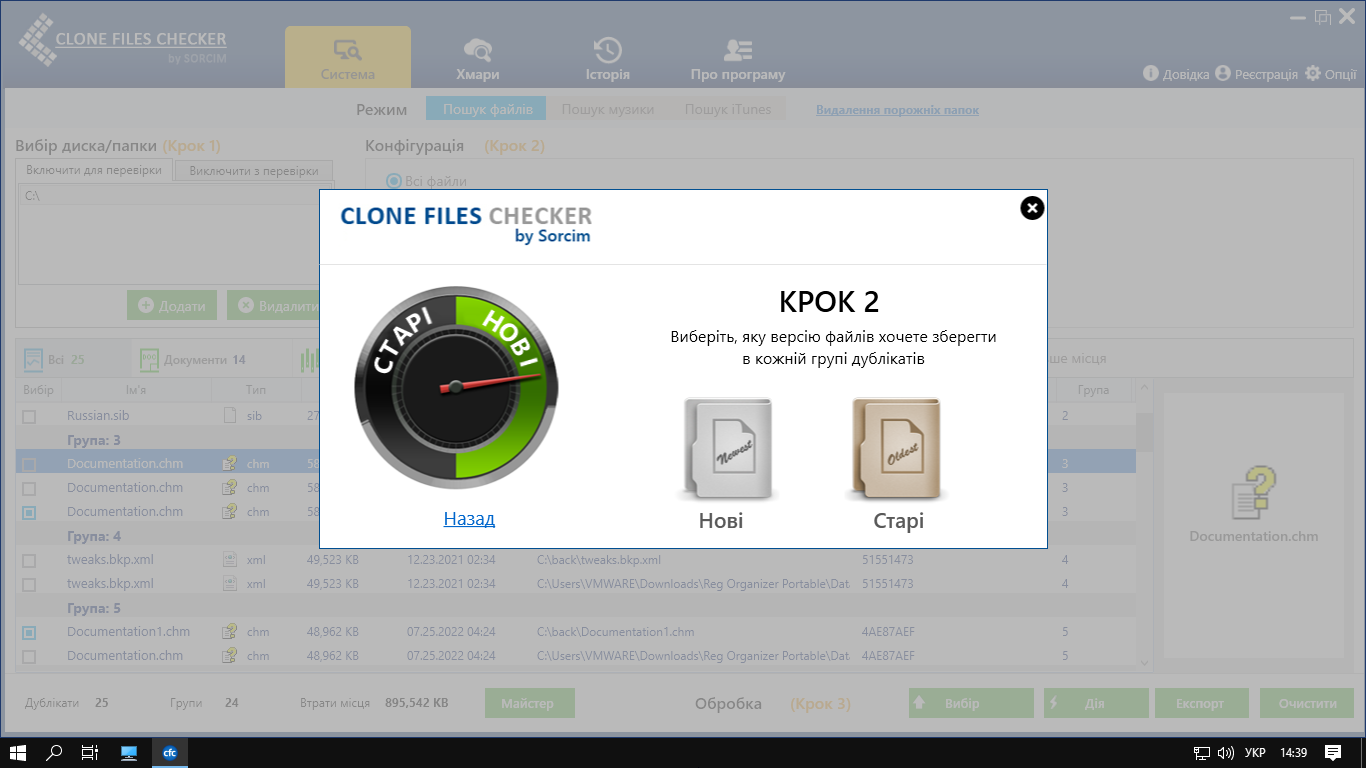Open Реєстрація registration
Image resolution: width=1366 pixels, height=768 pixels.
pyautogui.click(x=1256, y=74)
